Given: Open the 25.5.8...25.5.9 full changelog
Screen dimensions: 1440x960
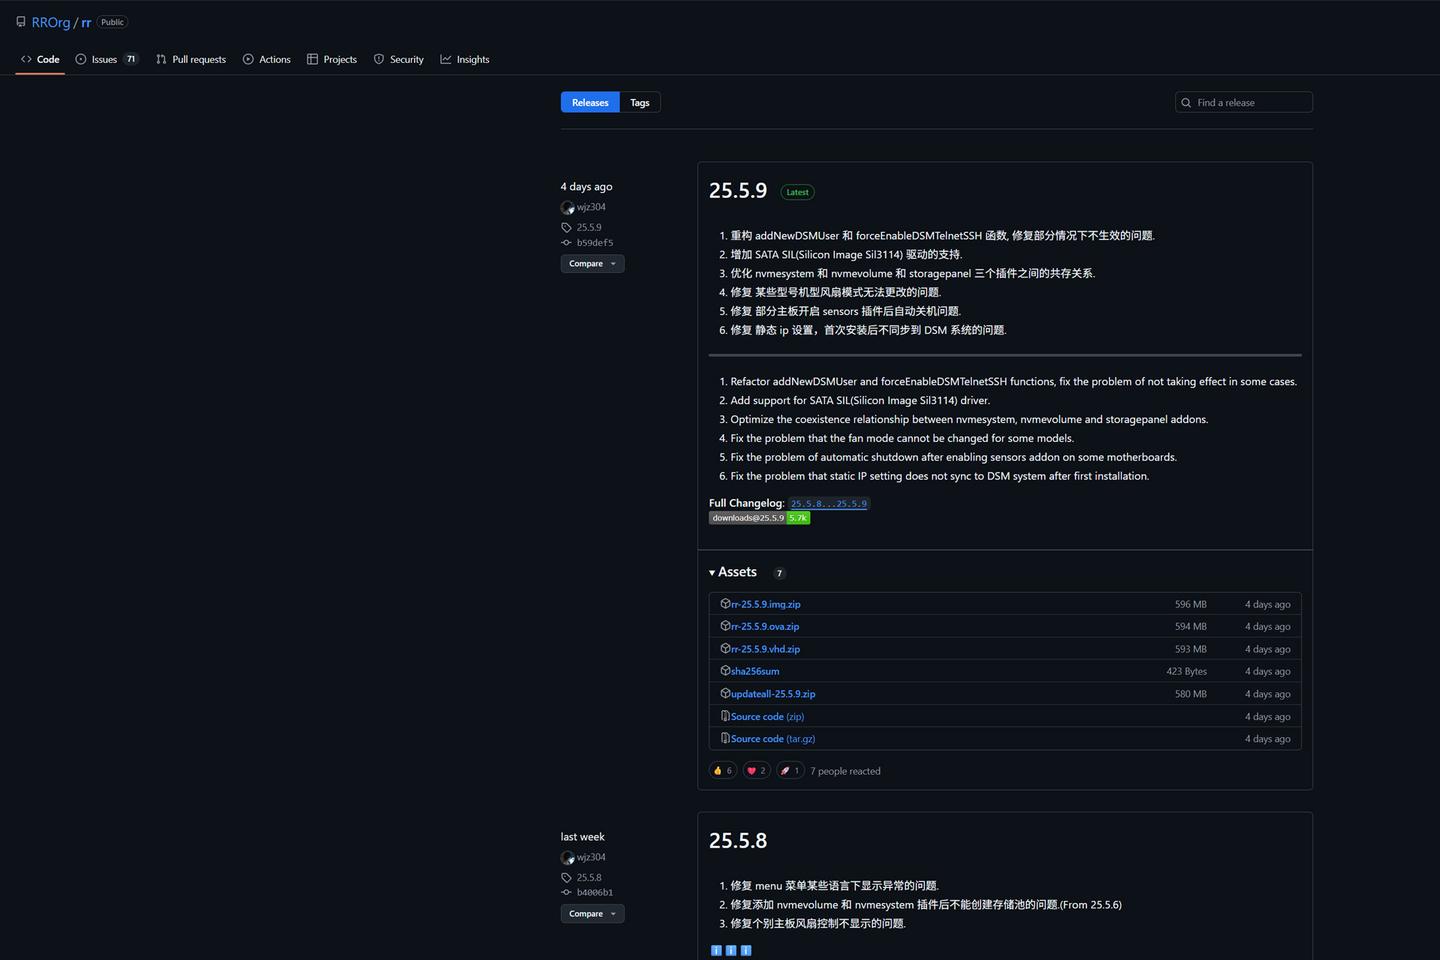Looking at the screenshot, I should pyautogui.click(x=829, y=503).
